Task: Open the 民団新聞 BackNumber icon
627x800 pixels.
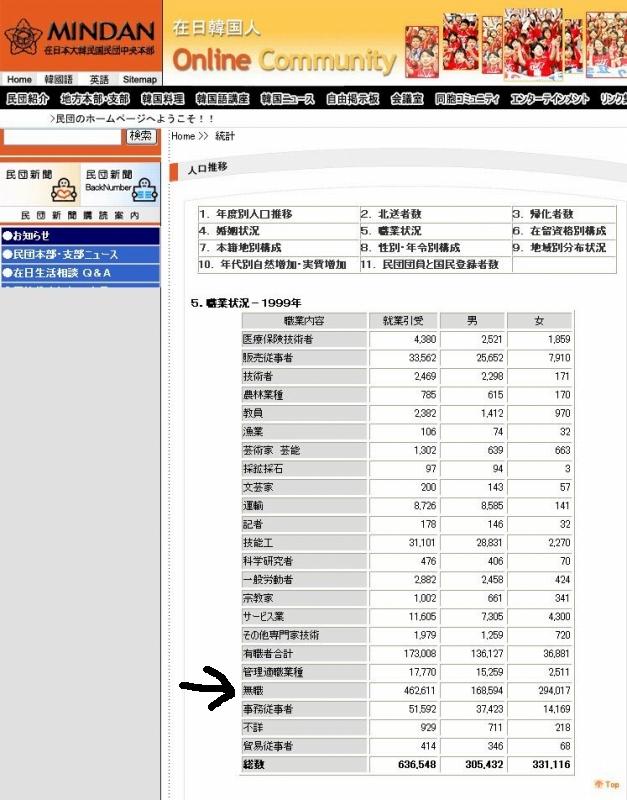Action: pos(145,189)
